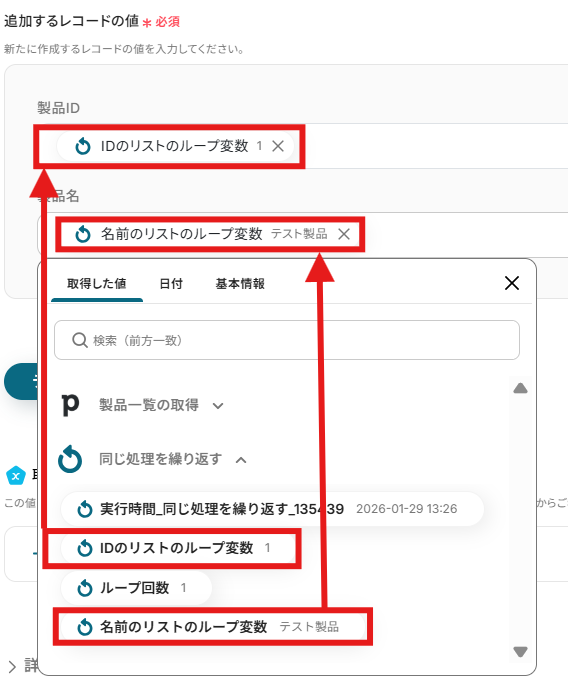
Task: Click the 2026-01-29 13:26 timestamp text
Action: 407,509
